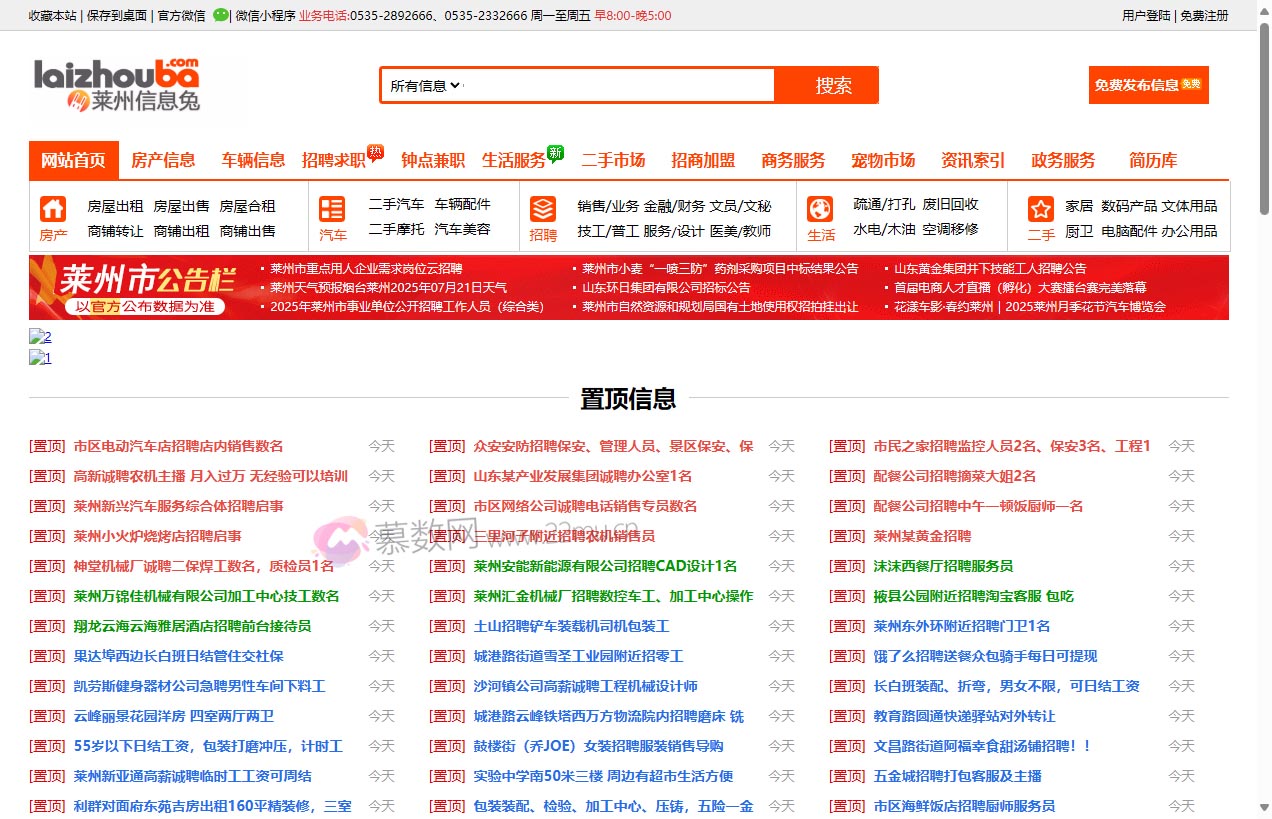
Task: Click the 生活 globe category icon
Action: [821, 210]
